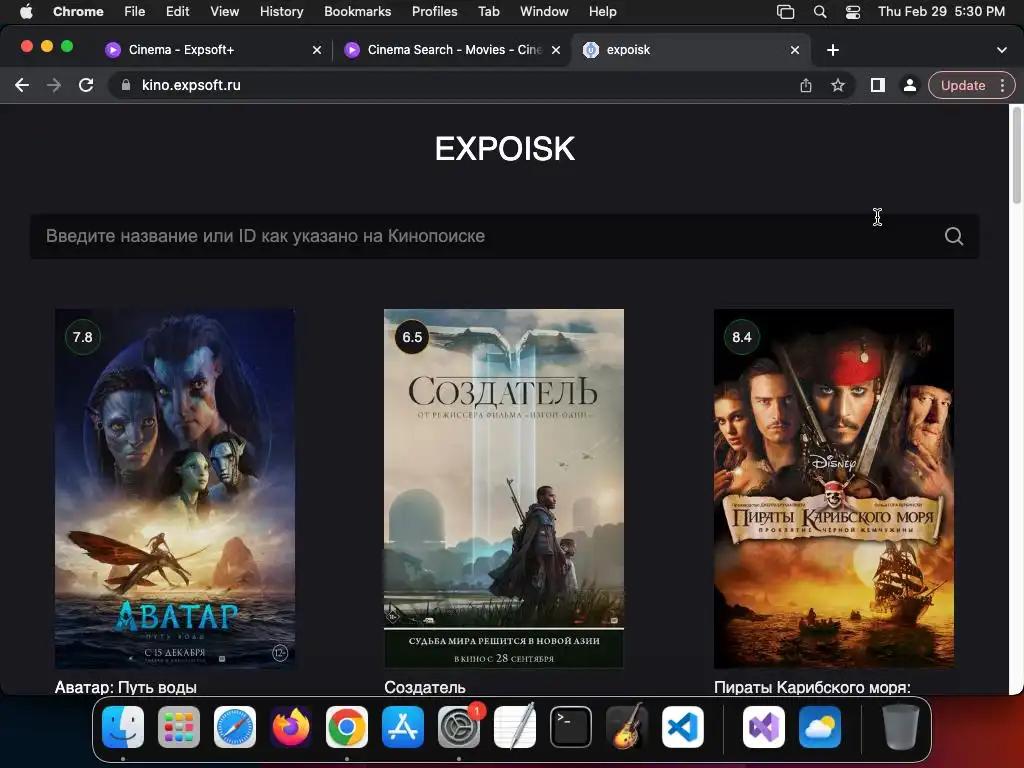Click the date and time in menu bar

coord(941,11)
